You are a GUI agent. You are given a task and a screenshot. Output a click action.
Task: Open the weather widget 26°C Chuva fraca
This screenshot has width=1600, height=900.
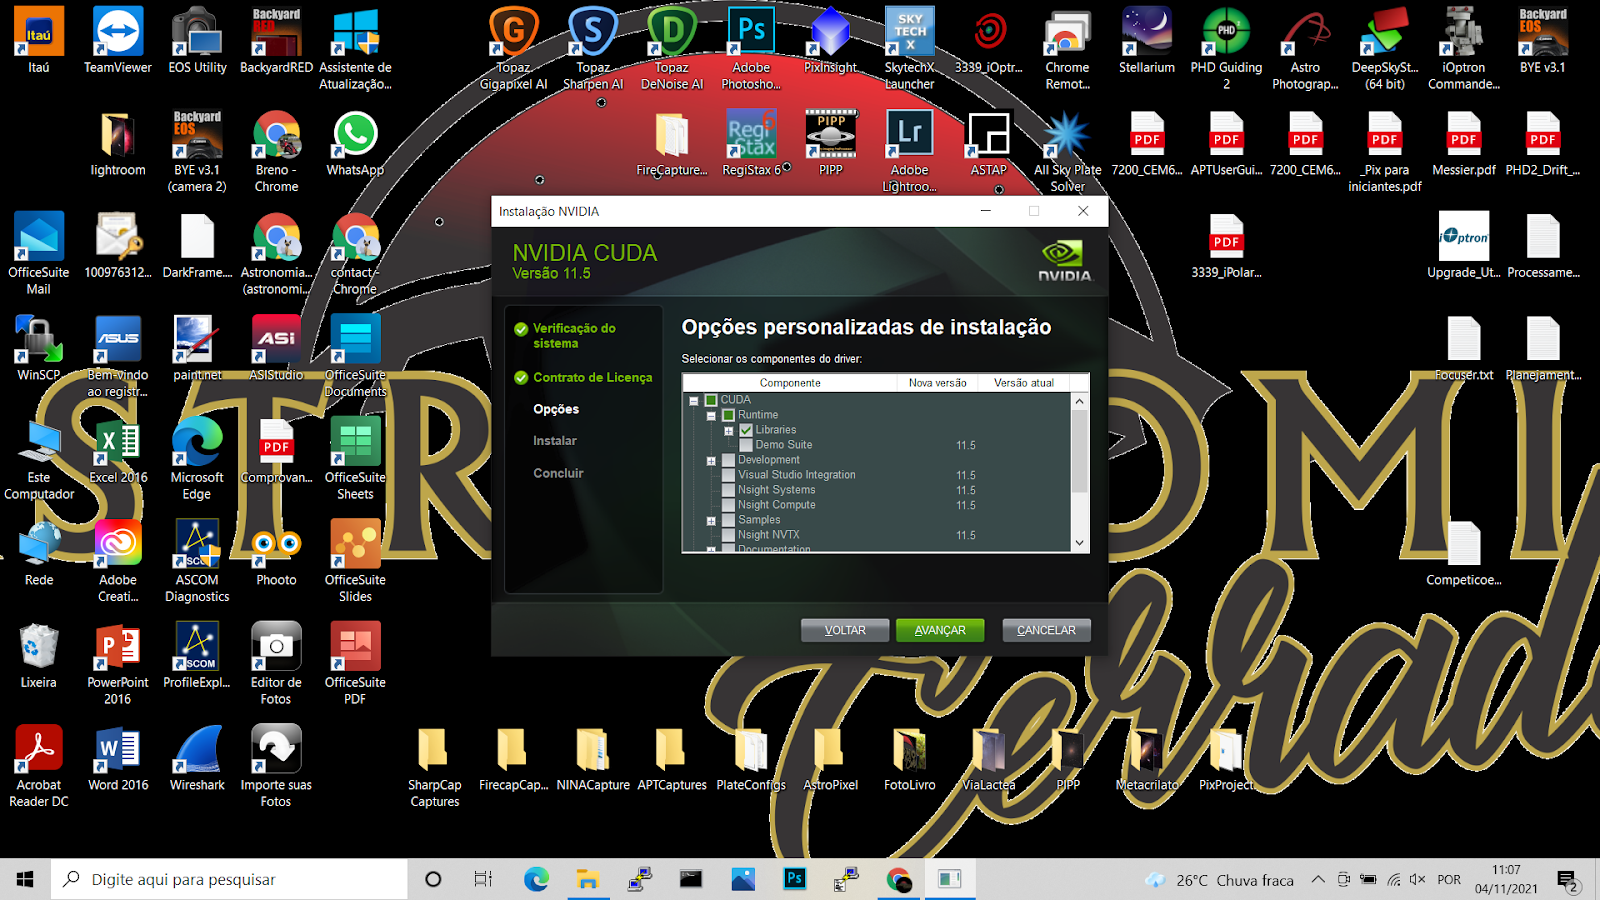click(1220, 880)
